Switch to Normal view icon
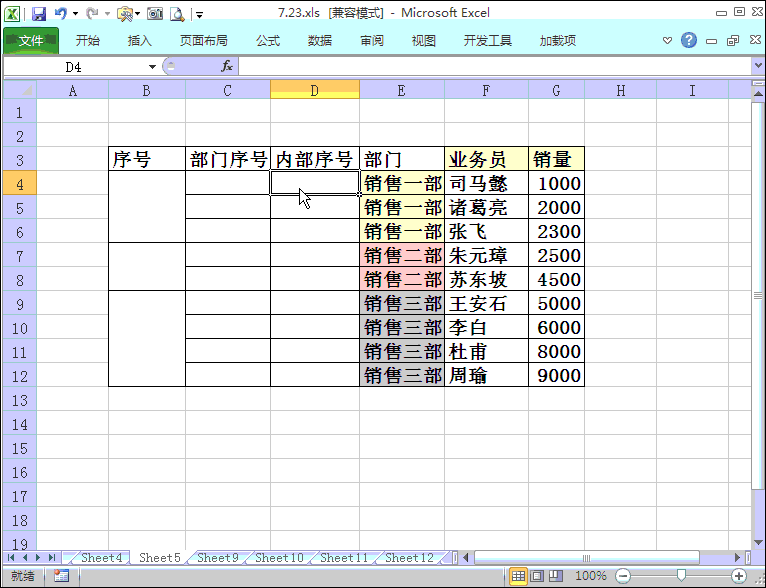The image size is (766, 588). click(x=518, y=576)
